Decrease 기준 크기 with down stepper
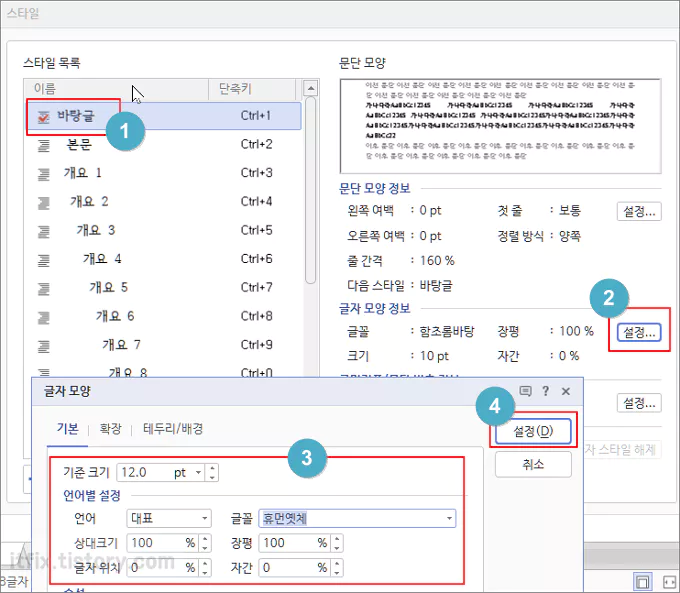The image size is (680, 593). click(x=212, y=477)
